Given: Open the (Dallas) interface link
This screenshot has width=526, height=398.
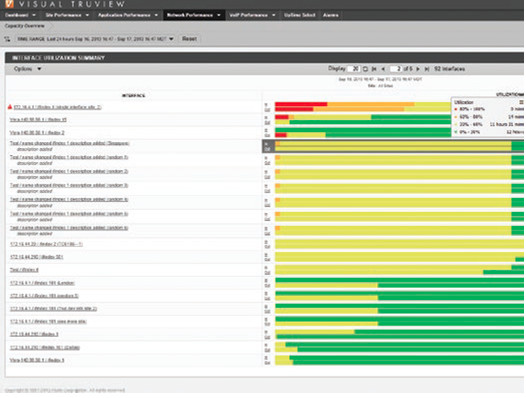Looking at the screenshot, I should click(45, 347).
